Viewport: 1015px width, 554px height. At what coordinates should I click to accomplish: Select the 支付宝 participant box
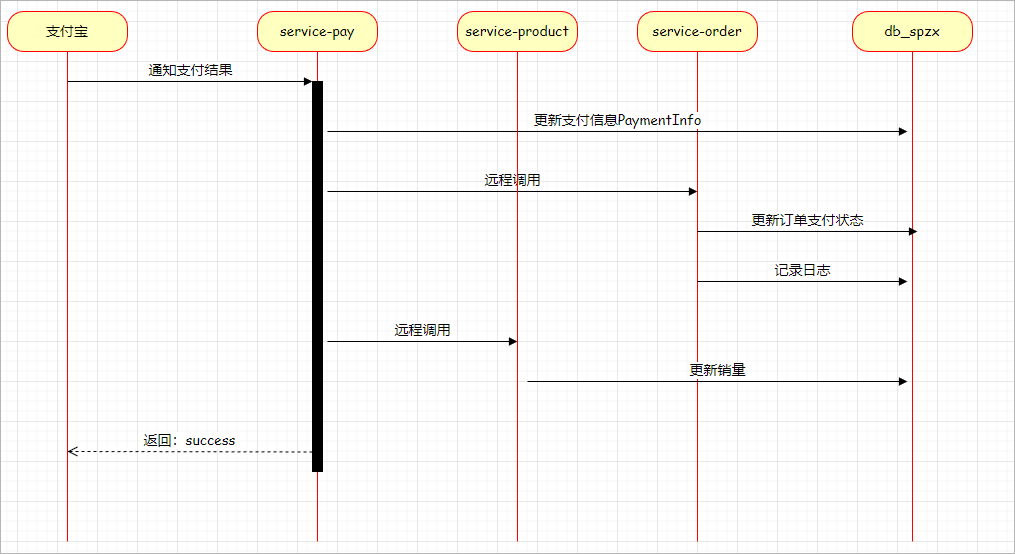[67, 32]
